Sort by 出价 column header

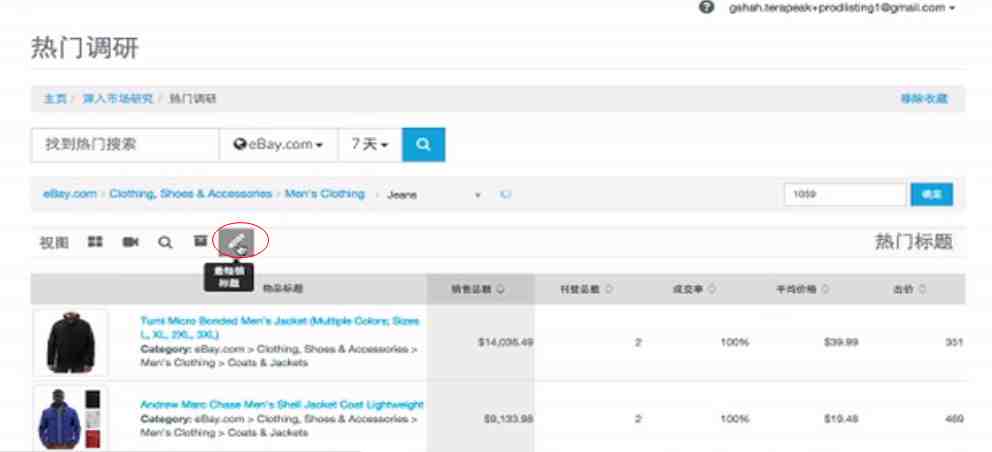909,289
